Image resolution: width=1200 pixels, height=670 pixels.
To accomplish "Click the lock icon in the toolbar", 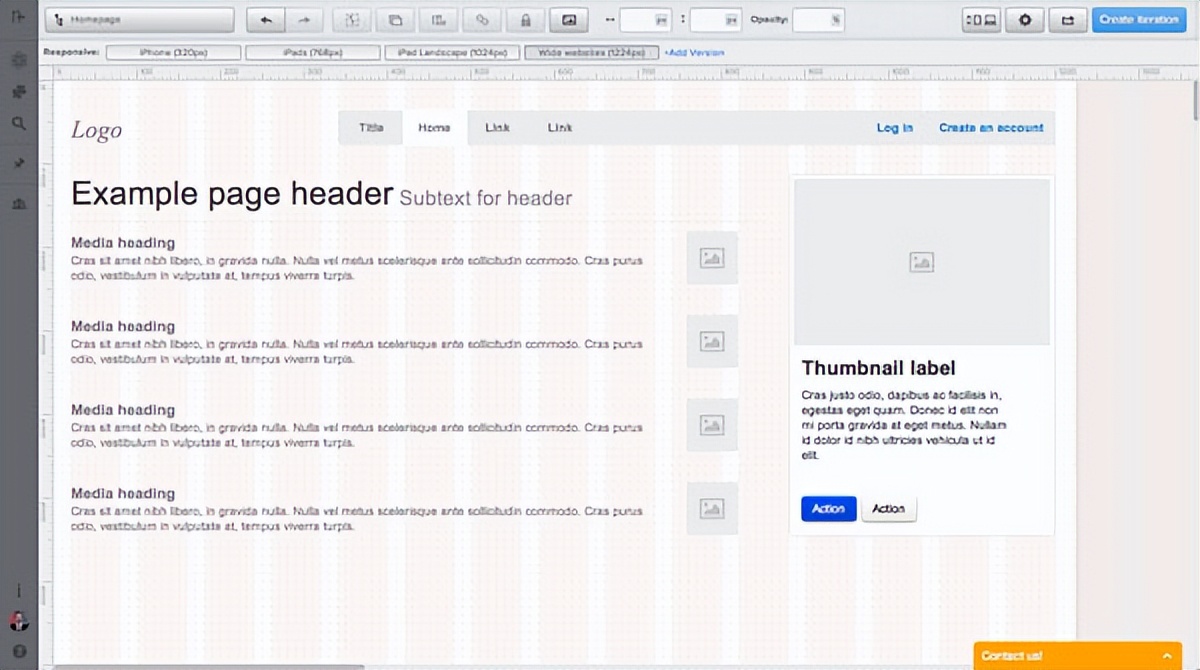I will click(x=525, y=20).
